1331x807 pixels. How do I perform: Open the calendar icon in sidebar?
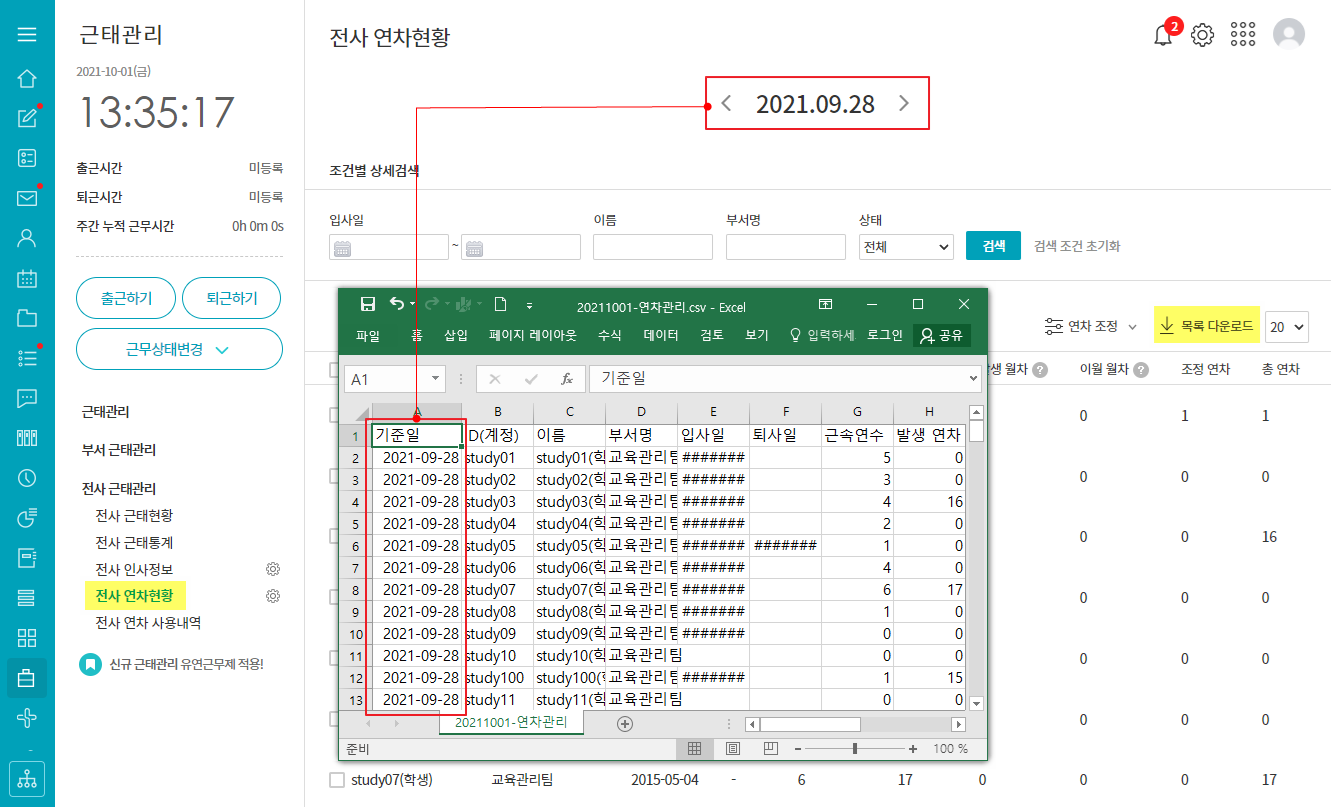pos(27,278)
